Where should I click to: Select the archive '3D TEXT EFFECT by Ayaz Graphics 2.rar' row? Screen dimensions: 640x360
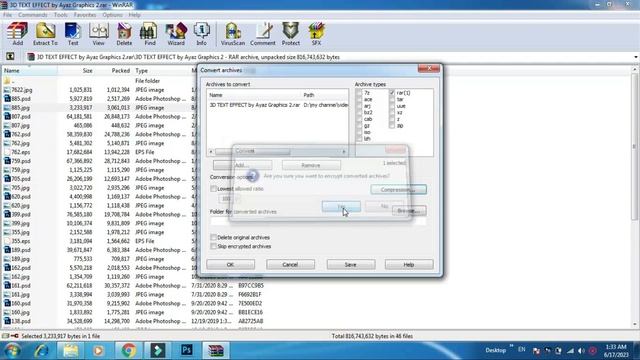278,105
